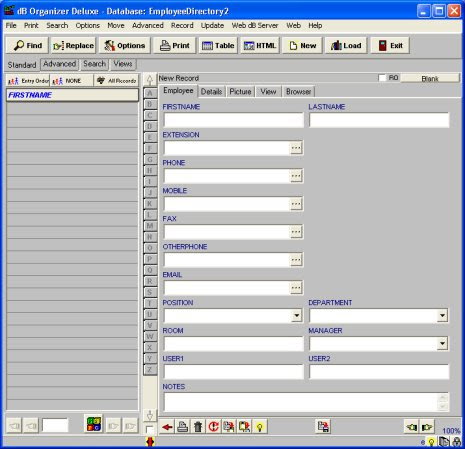Viewport: 465px width, 449px height.
Task: Click the Blank button
Action: pyautogui.click(x=430, y=79)
